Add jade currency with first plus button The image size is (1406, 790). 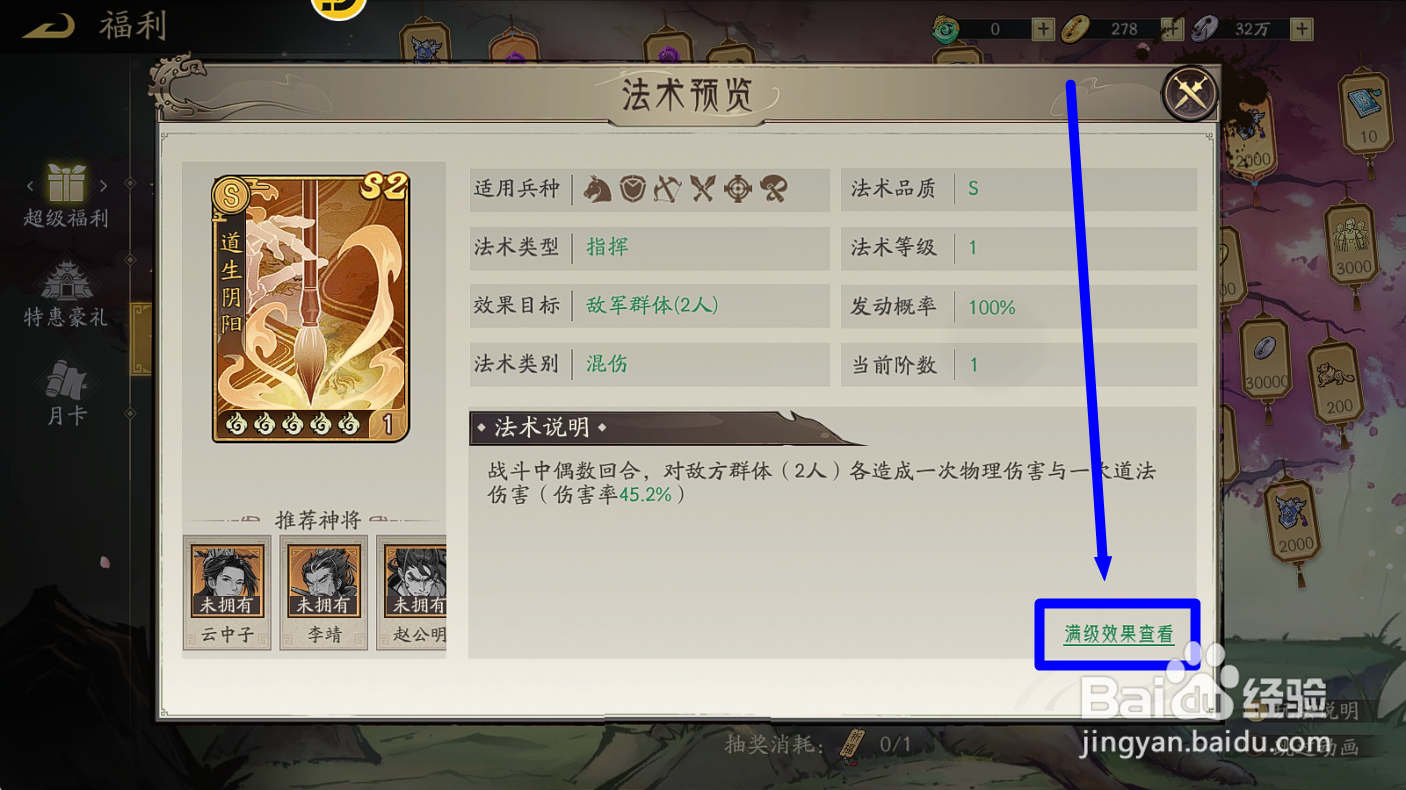tap(1043, 29)
